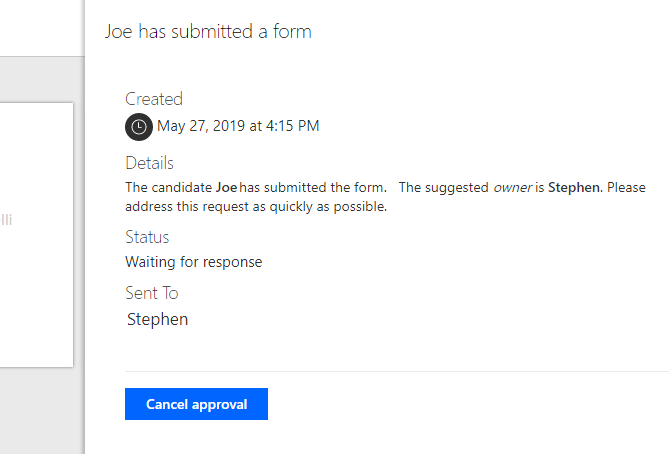This screenshot has width=669, height=454.
Task: Click the gray background area left of panel
Action: [x=40, y=410]
